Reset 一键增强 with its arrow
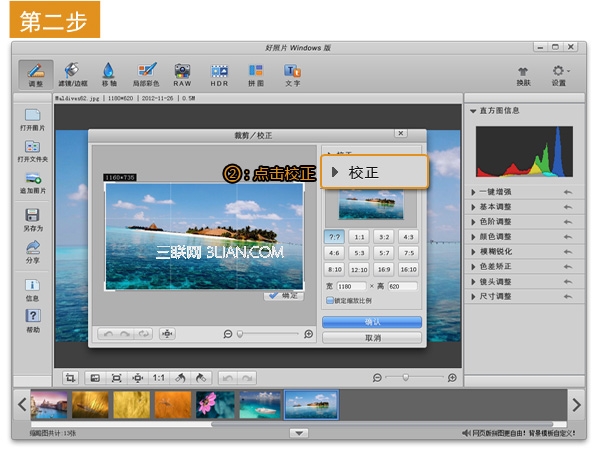 (568, 192)
